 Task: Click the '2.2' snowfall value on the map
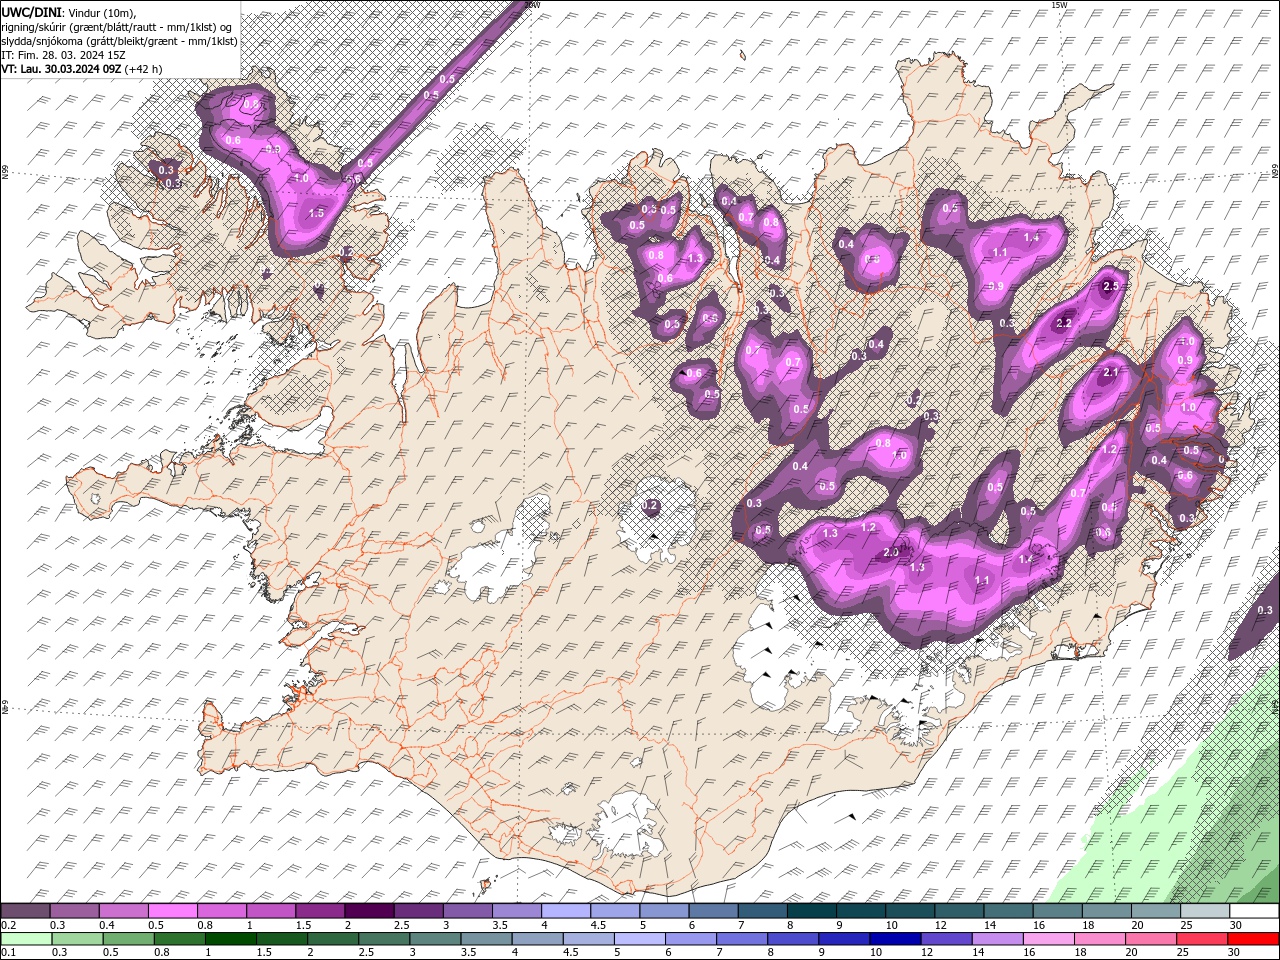pos(1064,323)
